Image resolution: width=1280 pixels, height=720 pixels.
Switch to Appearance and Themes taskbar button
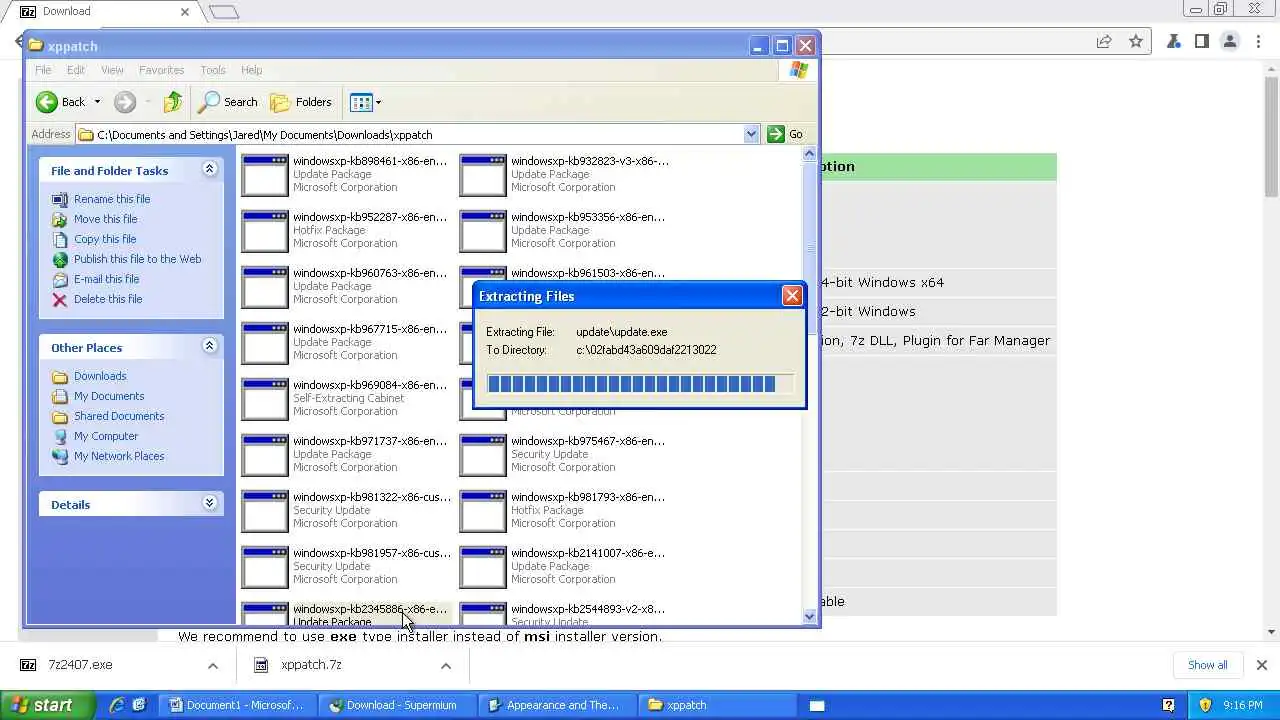556,705
